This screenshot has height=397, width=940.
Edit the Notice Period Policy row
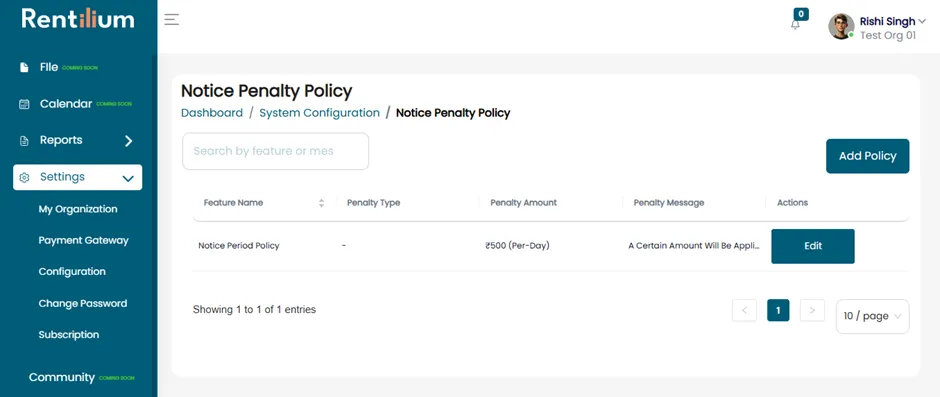pos(813,246)
